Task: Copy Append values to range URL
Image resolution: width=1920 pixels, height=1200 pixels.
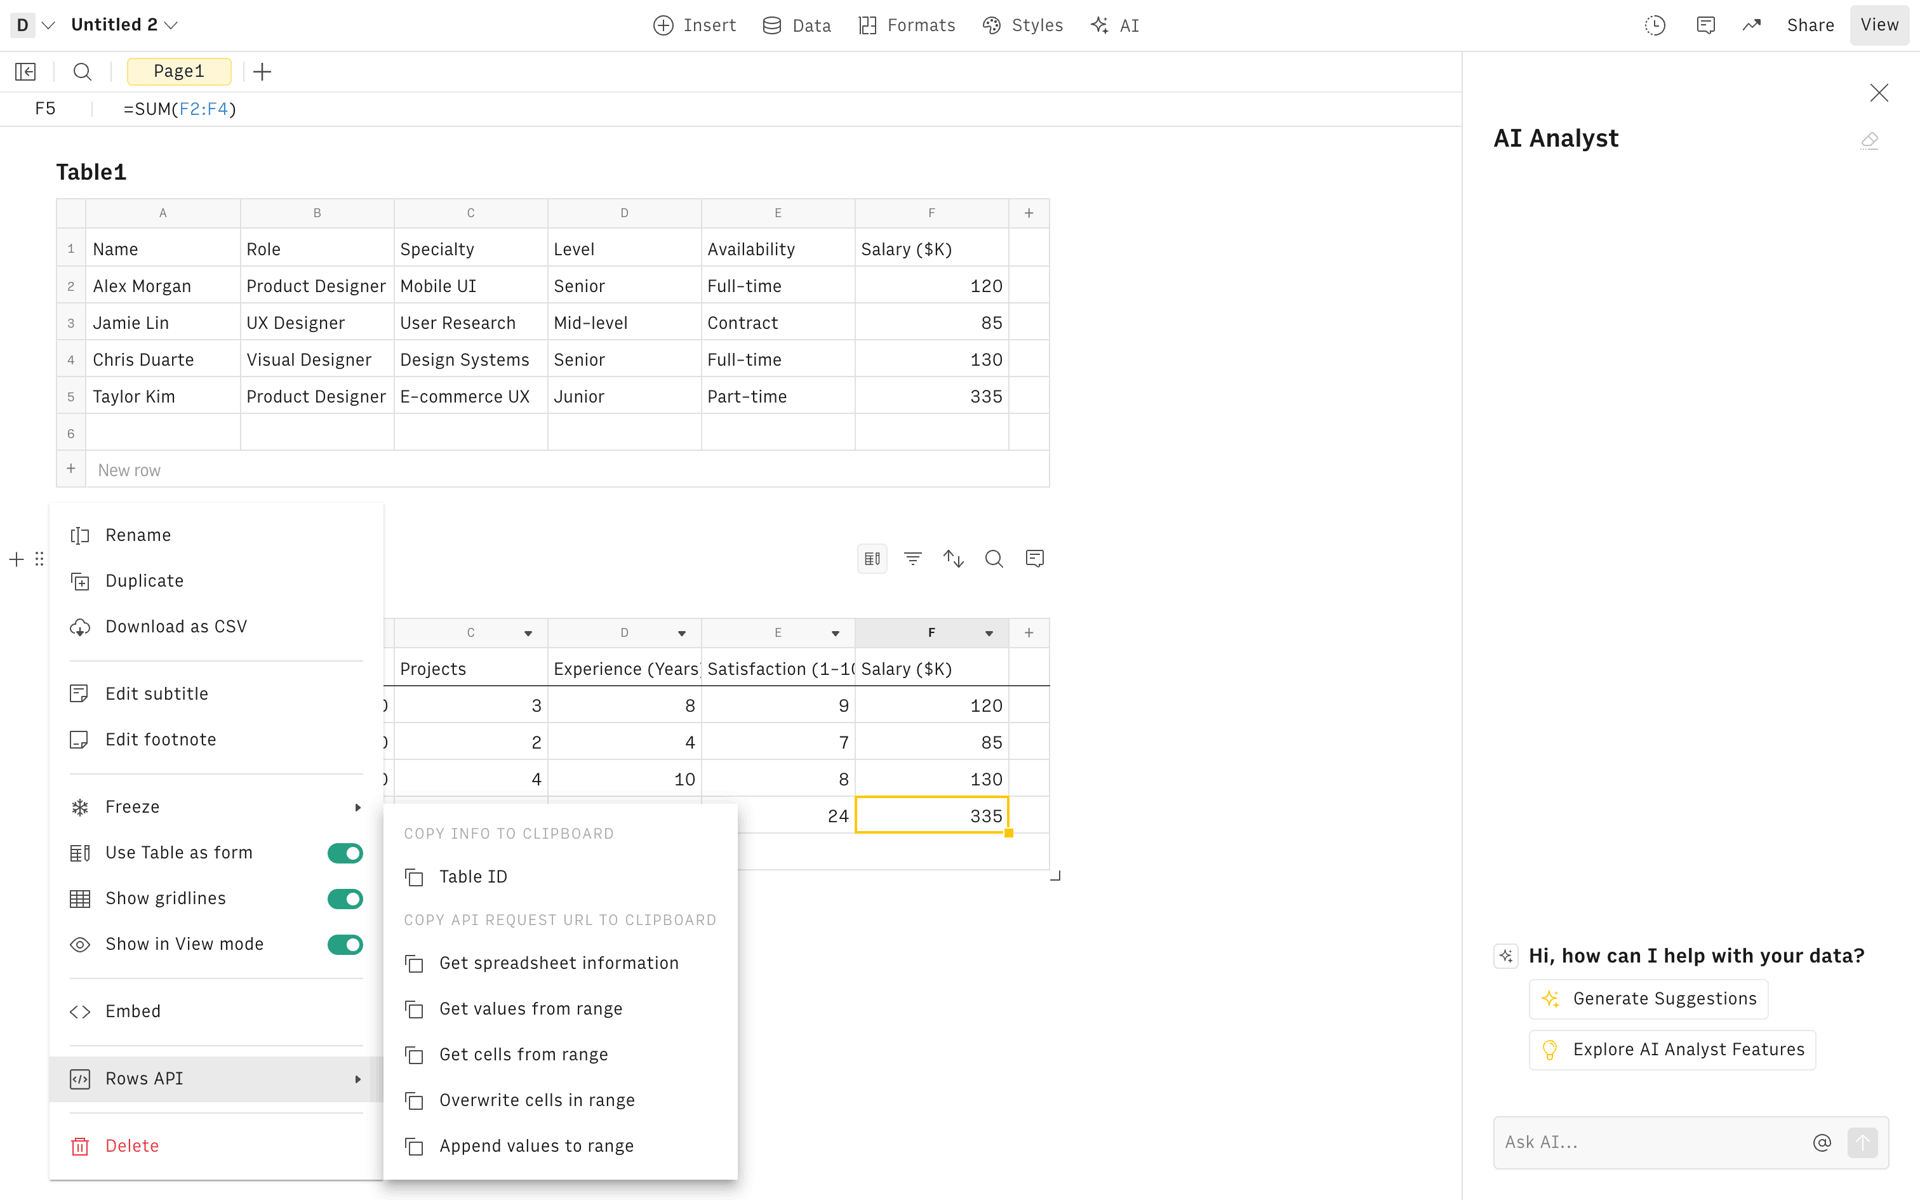Action: [x=560, y=1146]
